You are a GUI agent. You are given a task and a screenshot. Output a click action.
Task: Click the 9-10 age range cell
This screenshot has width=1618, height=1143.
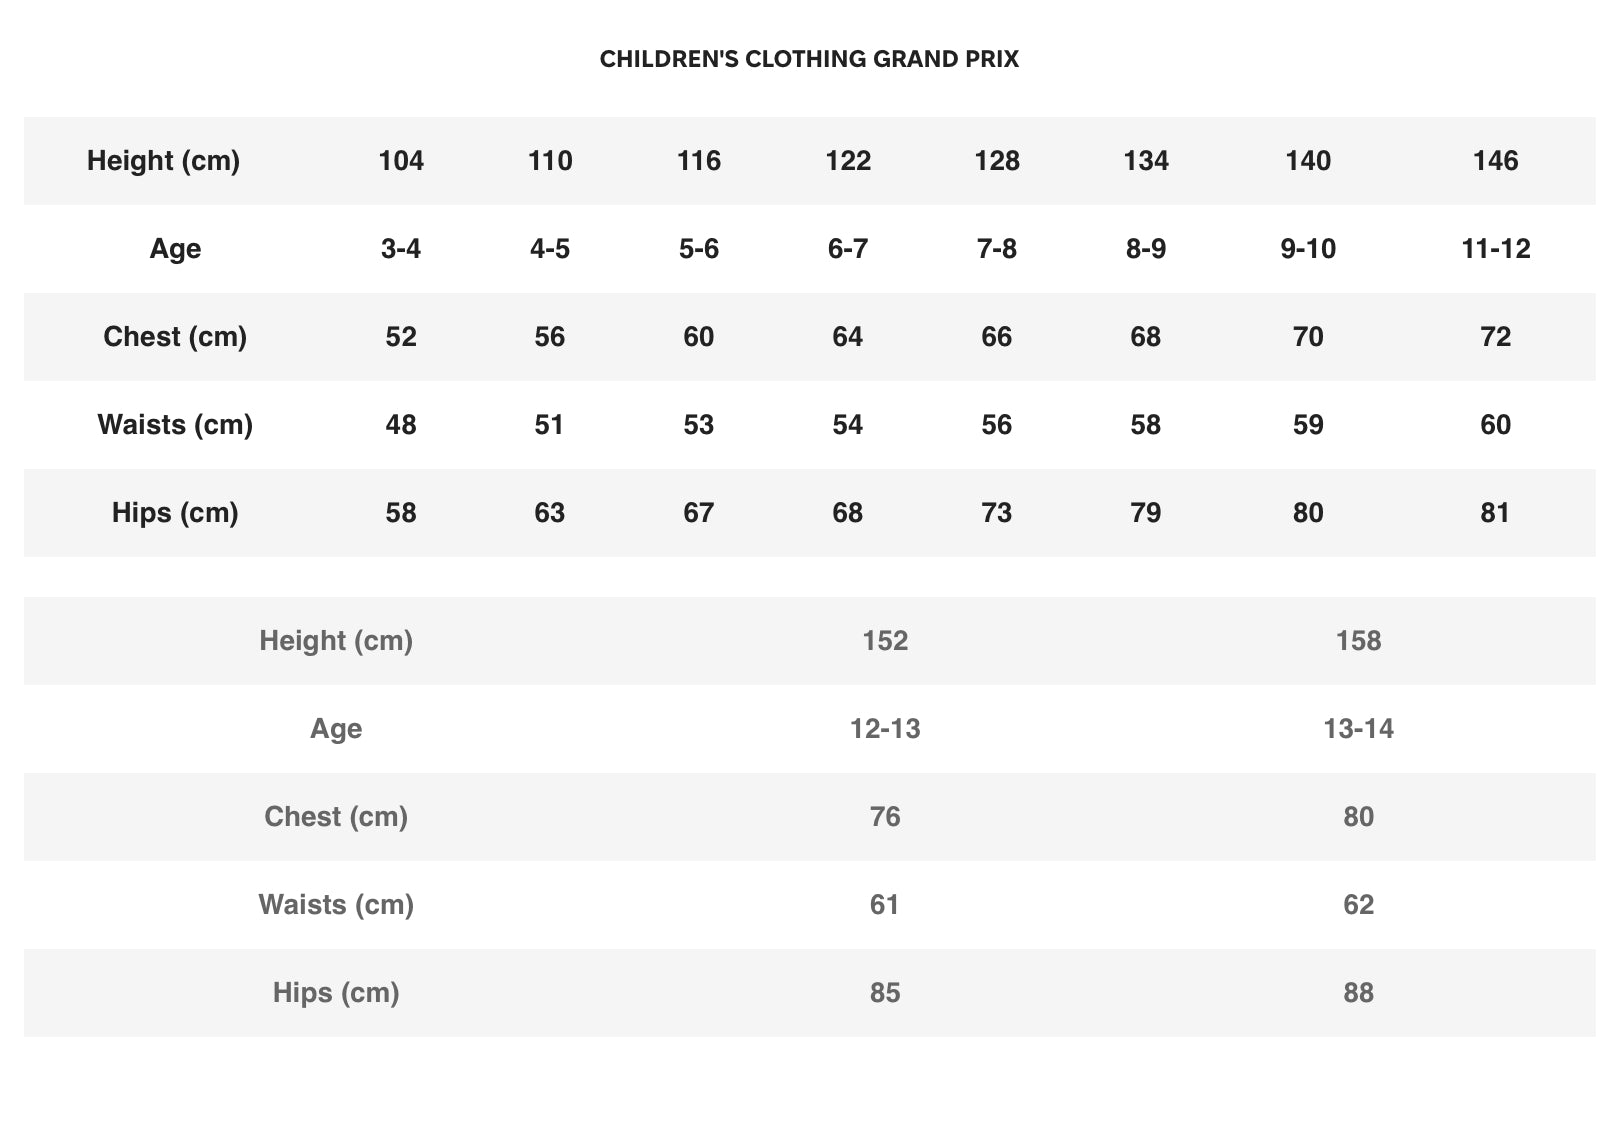pos(1308,249)
